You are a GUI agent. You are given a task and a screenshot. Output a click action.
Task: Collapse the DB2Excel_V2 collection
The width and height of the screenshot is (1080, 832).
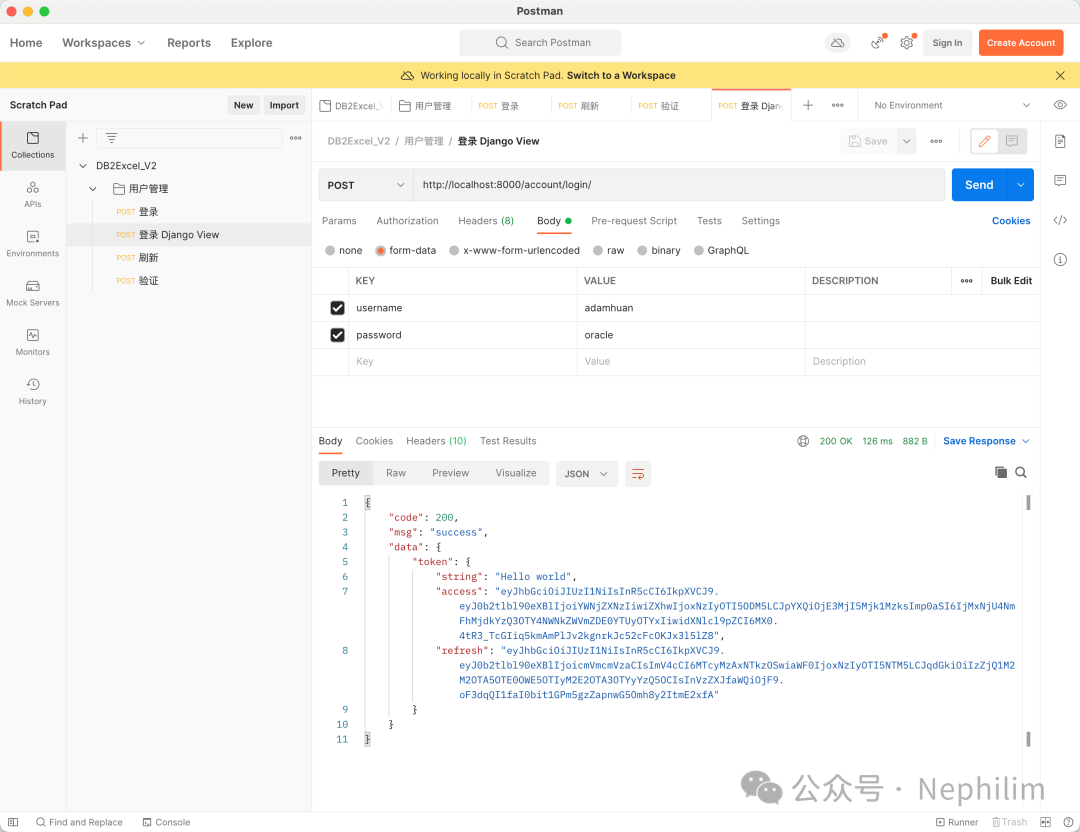[83, 166]
